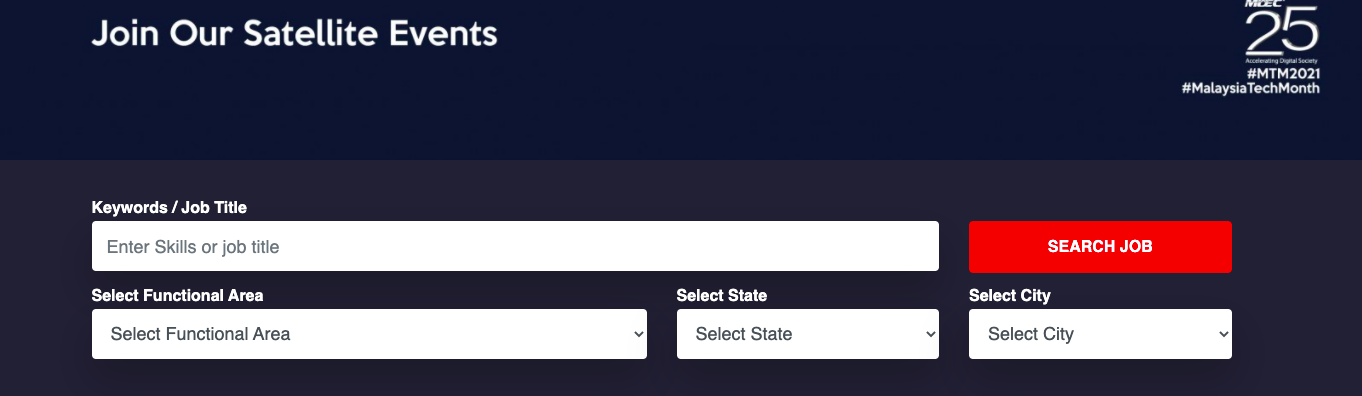Screen dimensions: 1362x396
Task: Open the Select City dropdown
Action: pyautogui.click(x=1100, y=334)
